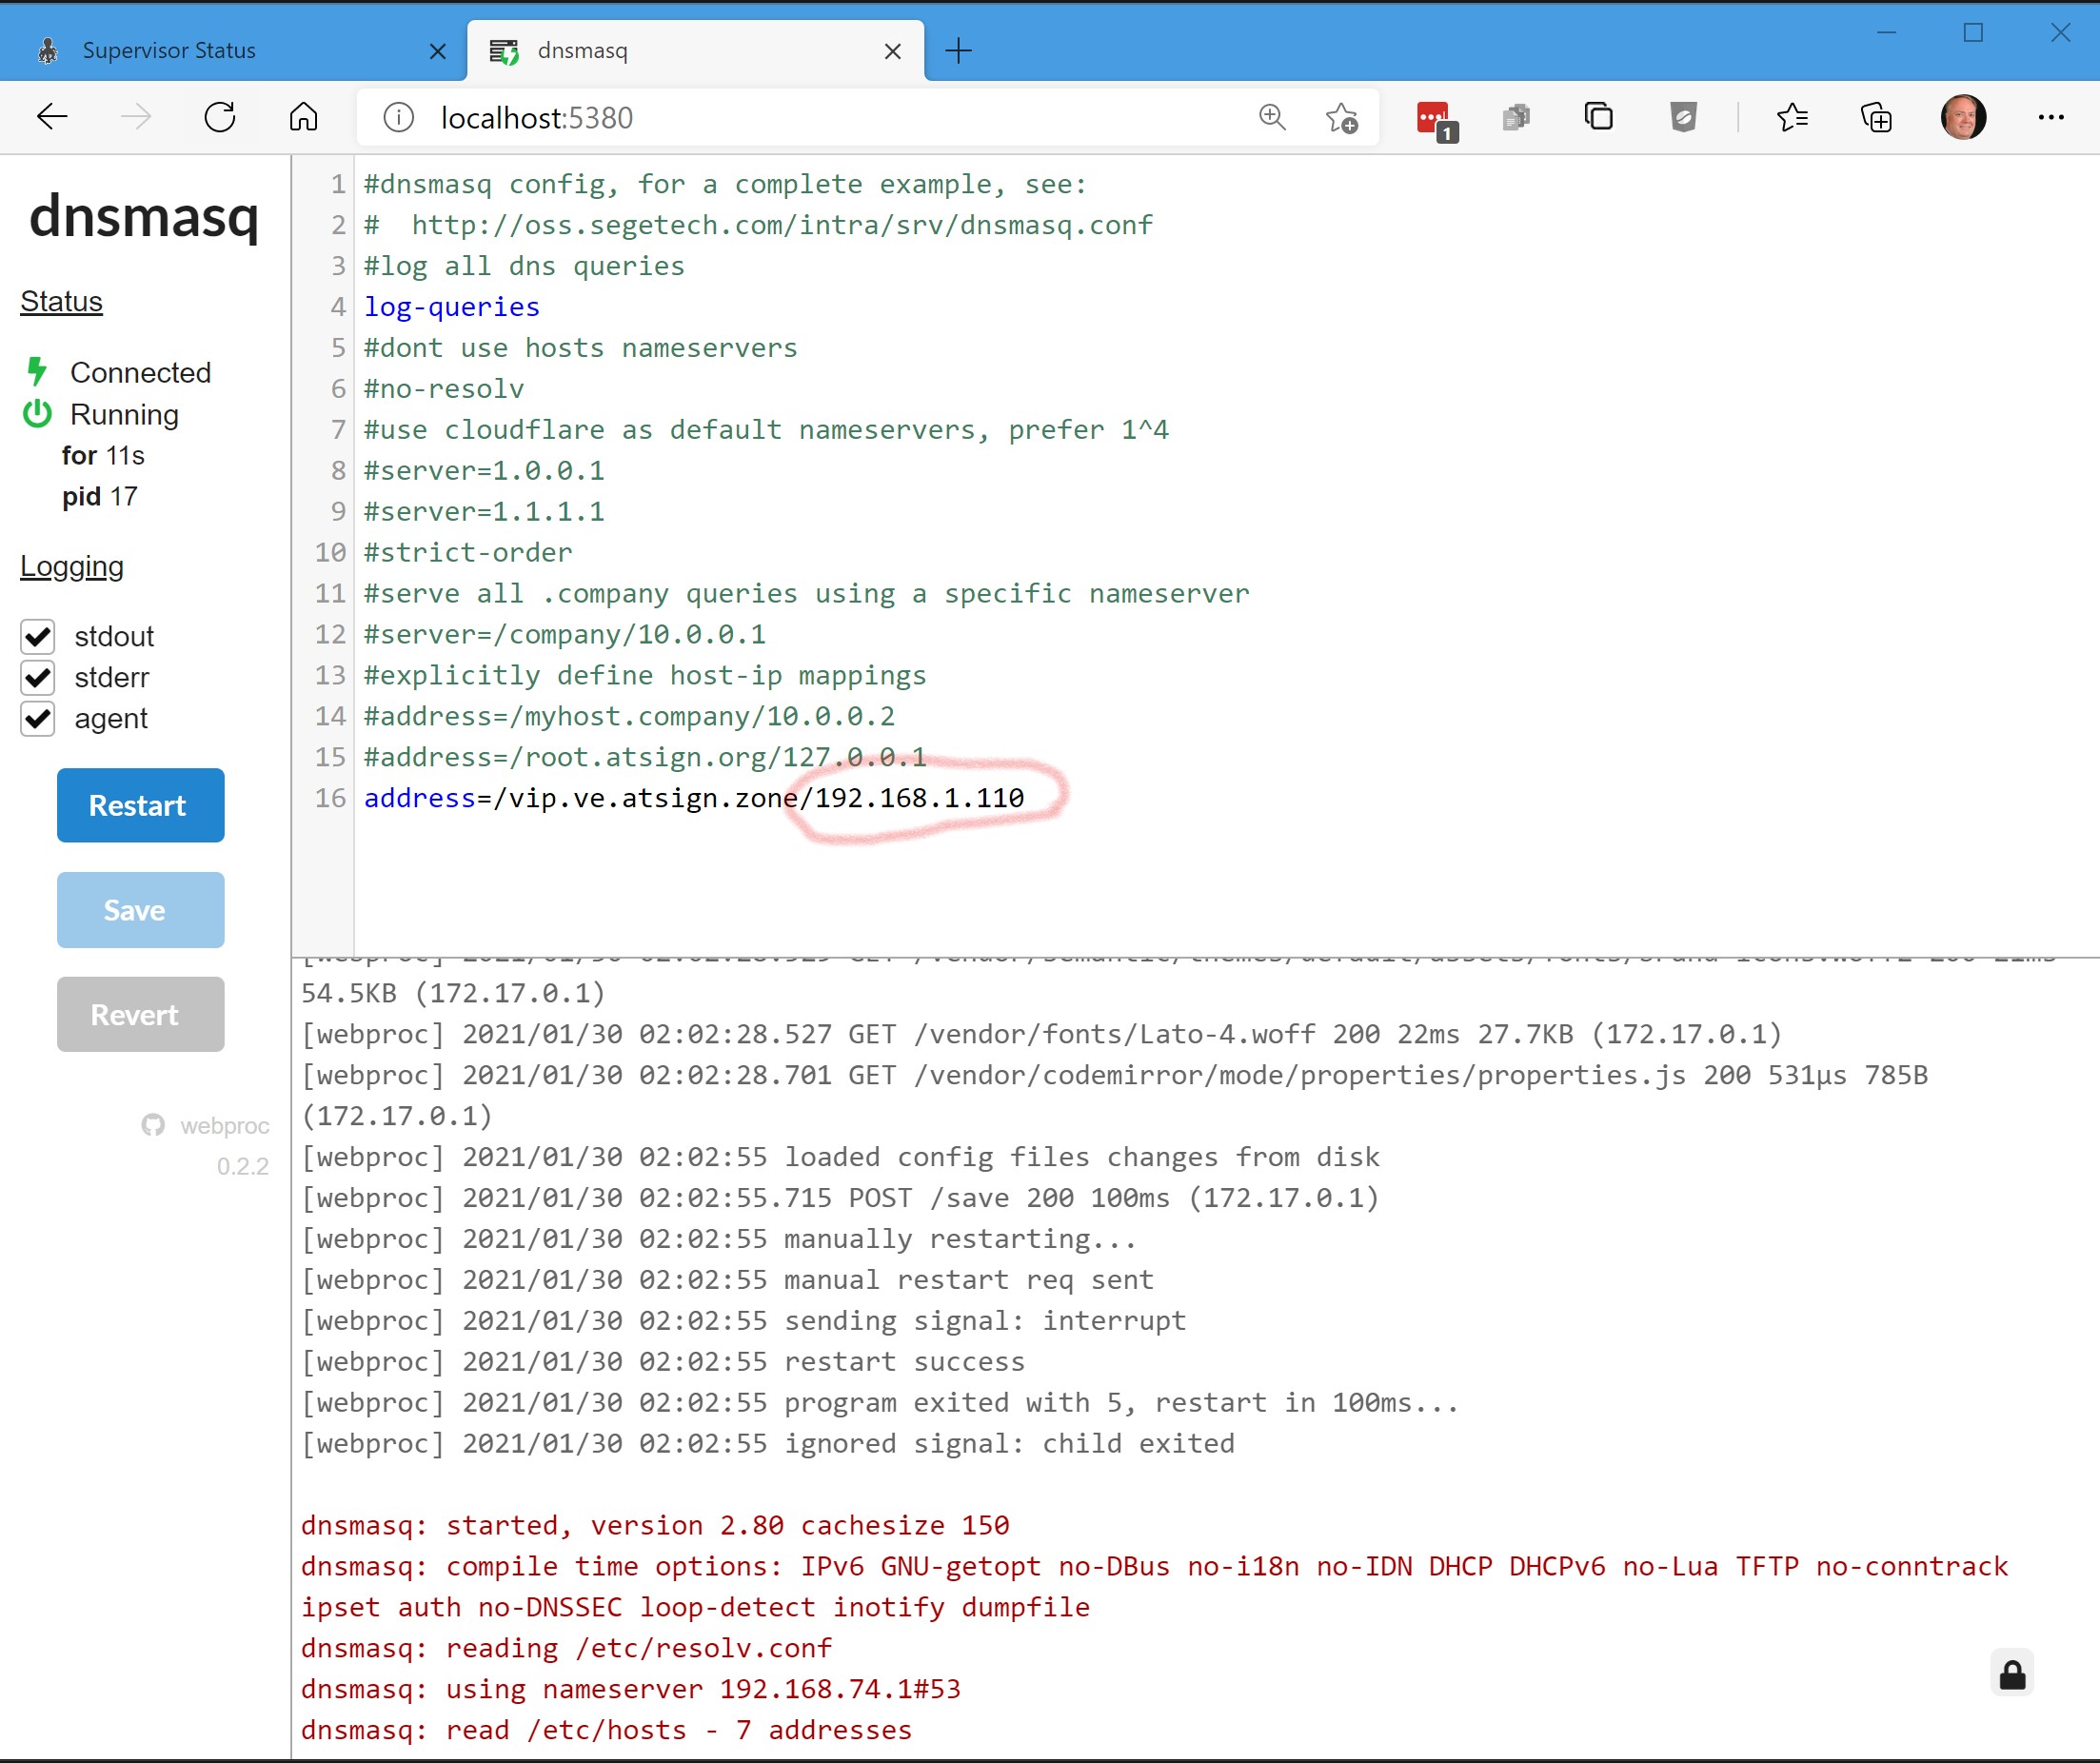Open the user profile avatar
2100x1763 pixels.
coord(1963,117)
